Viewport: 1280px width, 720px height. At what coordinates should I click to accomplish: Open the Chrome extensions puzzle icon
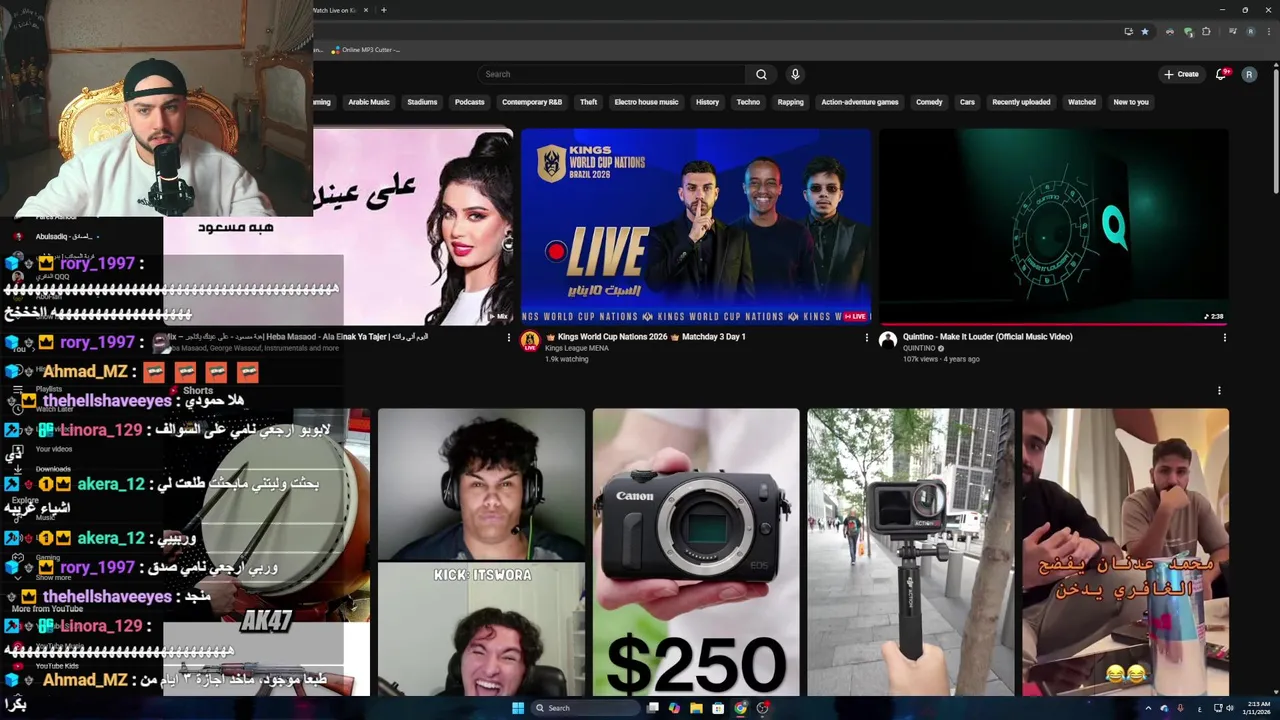(x=1207, y=31)
